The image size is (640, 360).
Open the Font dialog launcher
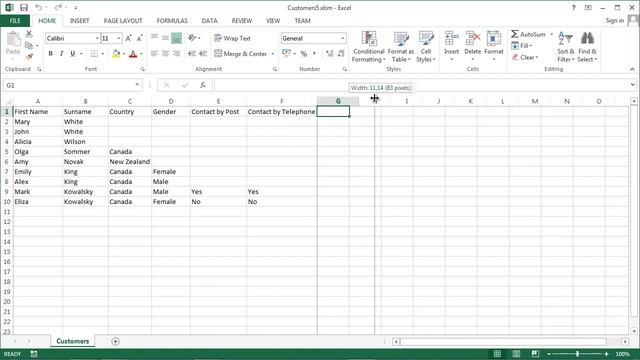pos(142,69)
